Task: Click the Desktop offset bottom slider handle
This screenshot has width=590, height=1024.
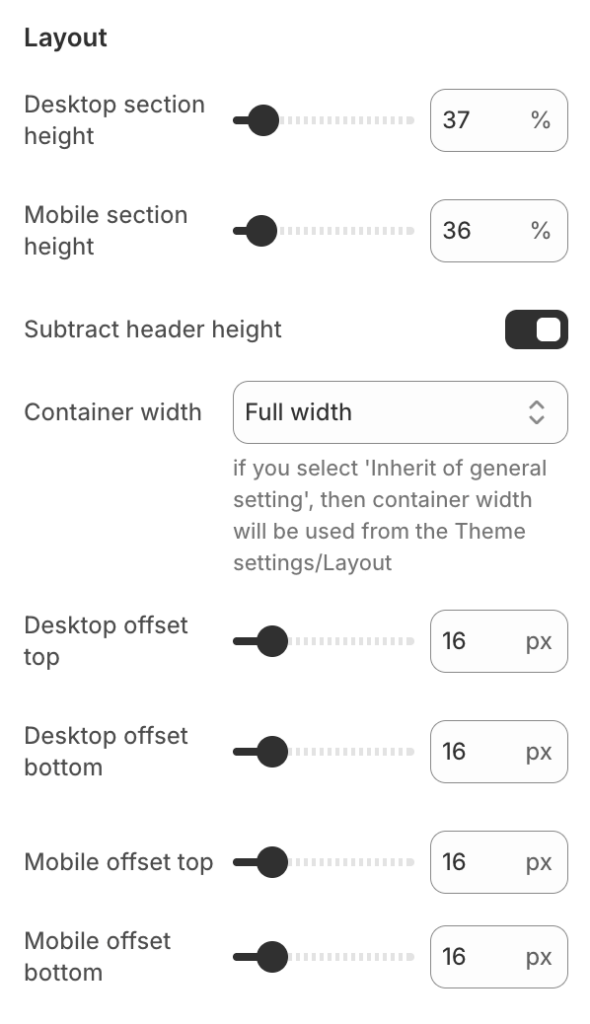Action: (x=272, y=751)
